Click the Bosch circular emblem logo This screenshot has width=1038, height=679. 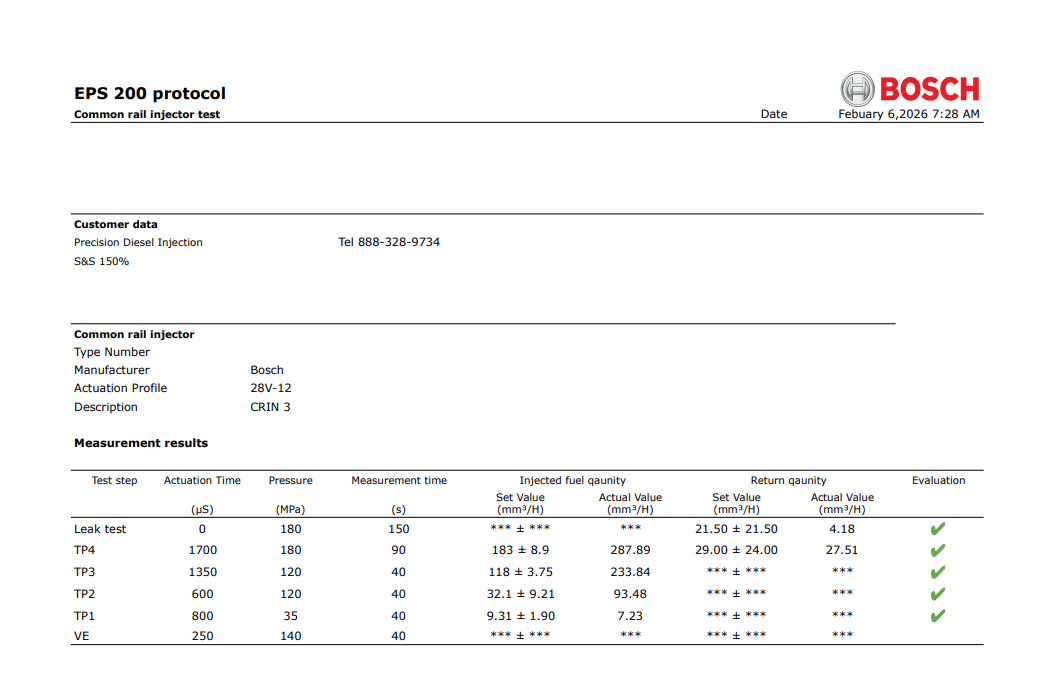point(857,89)
